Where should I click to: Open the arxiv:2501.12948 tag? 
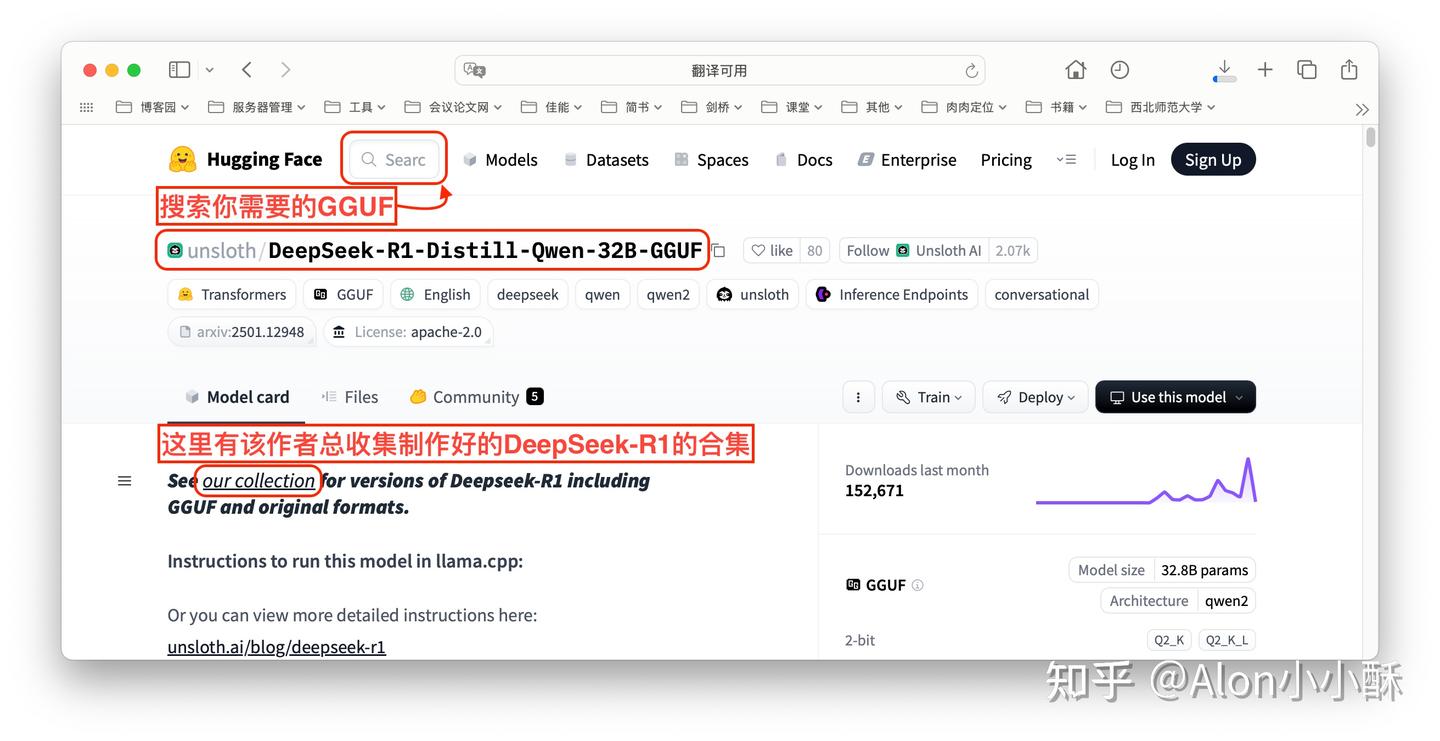click(242, 332)
